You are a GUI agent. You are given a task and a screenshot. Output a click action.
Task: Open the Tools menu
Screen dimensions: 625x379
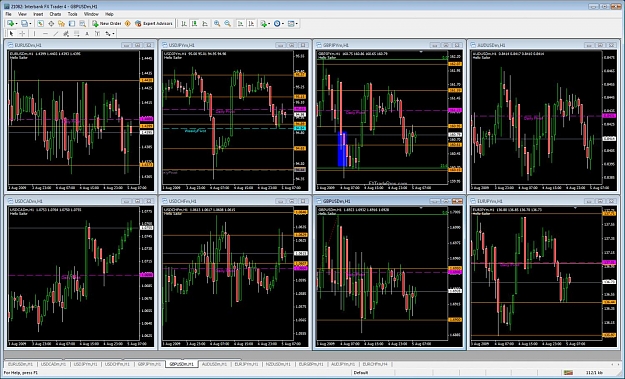tap(73, 14)
